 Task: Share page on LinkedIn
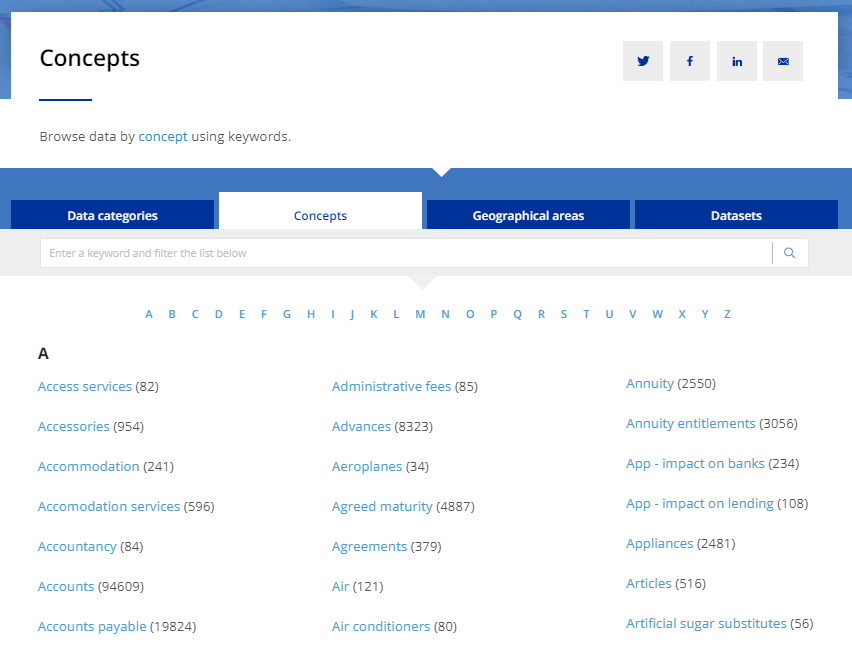[737, 61]
